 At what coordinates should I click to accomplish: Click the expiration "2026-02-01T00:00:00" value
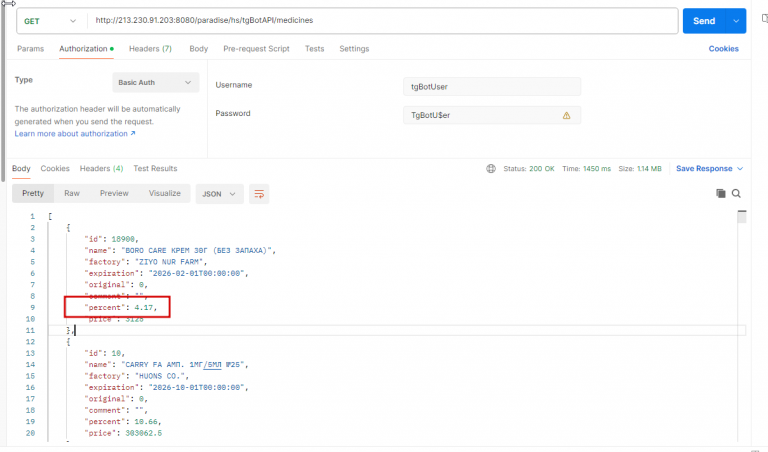tap(198, 273)
